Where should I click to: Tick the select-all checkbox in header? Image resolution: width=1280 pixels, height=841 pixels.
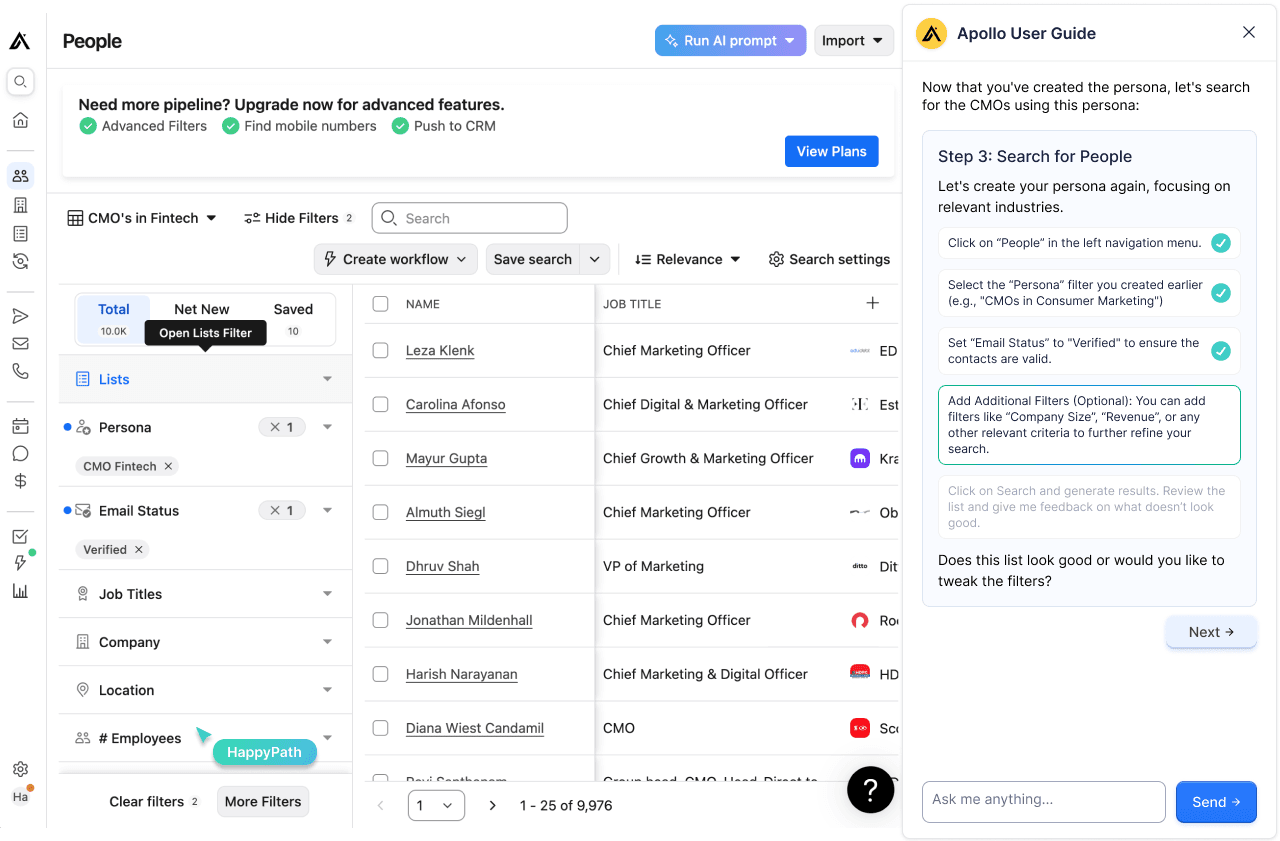pos(380,303)
